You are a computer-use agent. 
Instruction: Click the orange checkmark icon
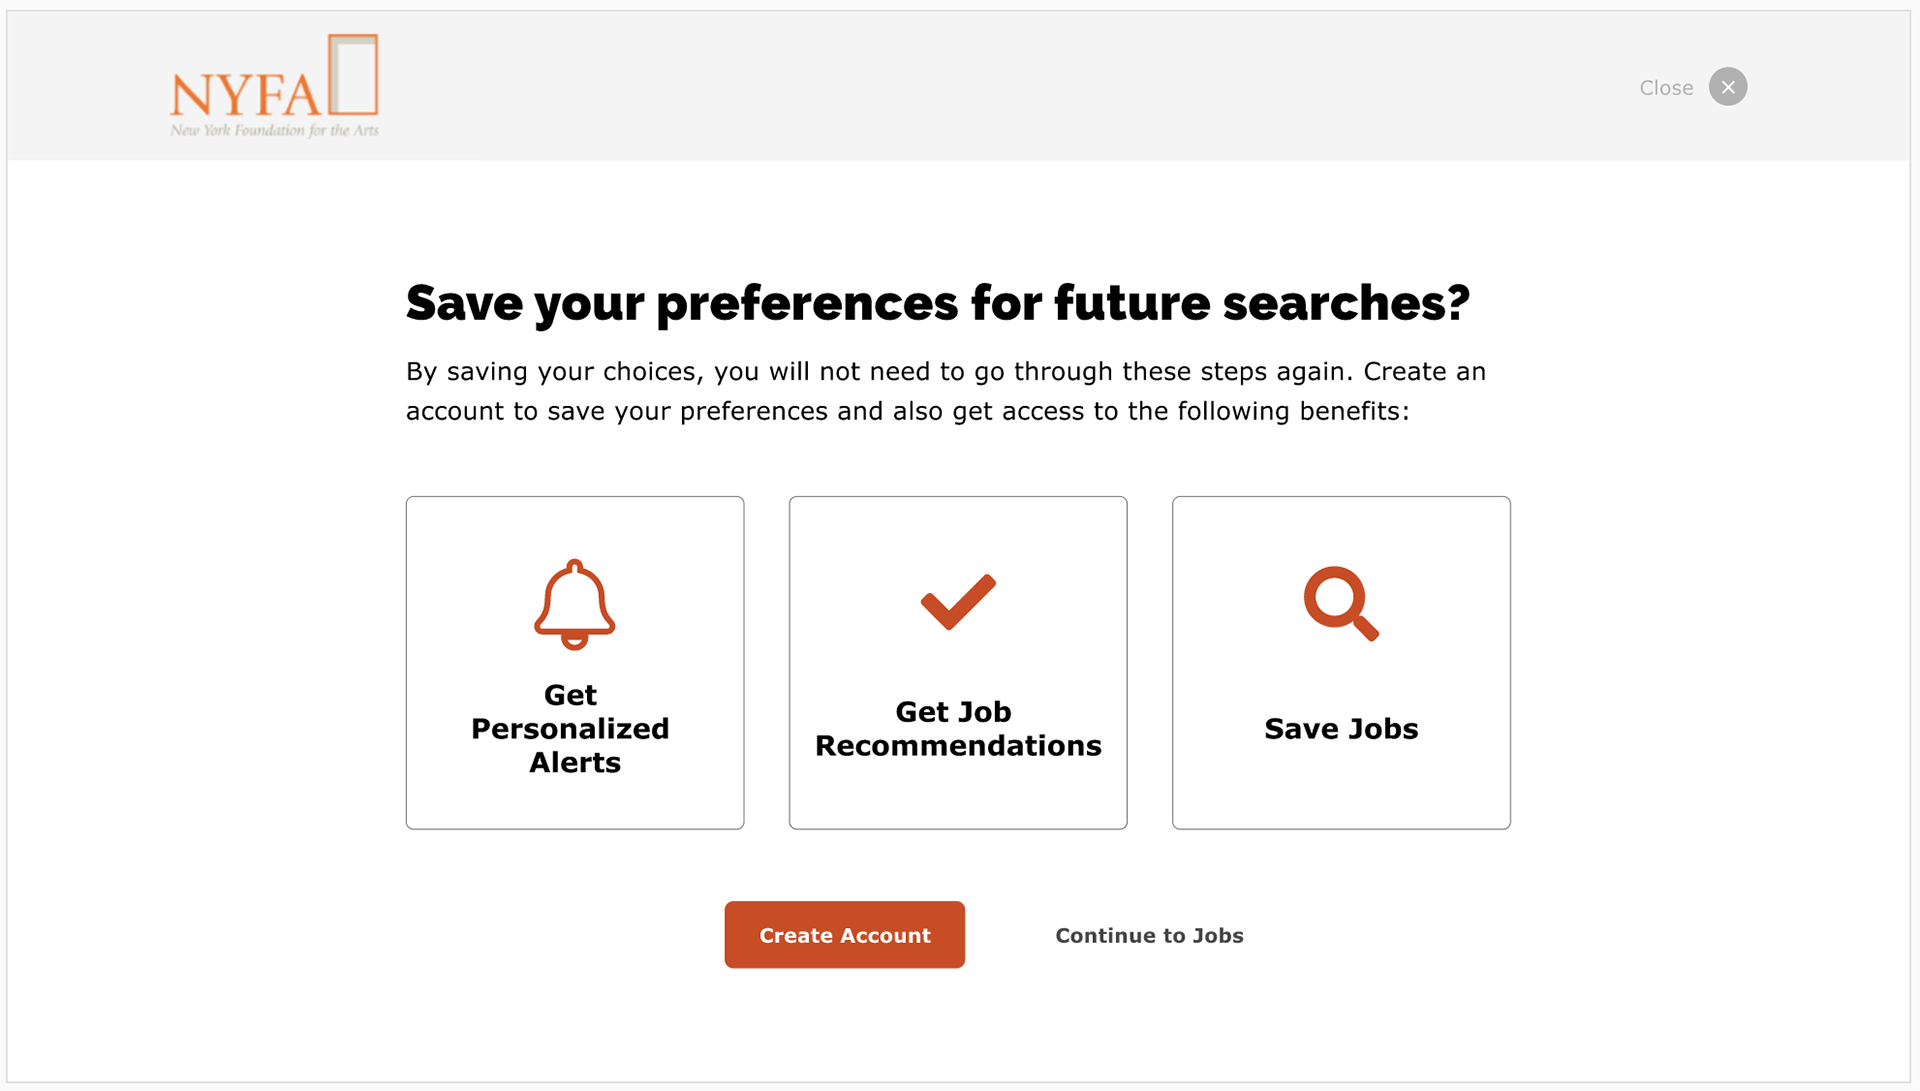(958, 601)
